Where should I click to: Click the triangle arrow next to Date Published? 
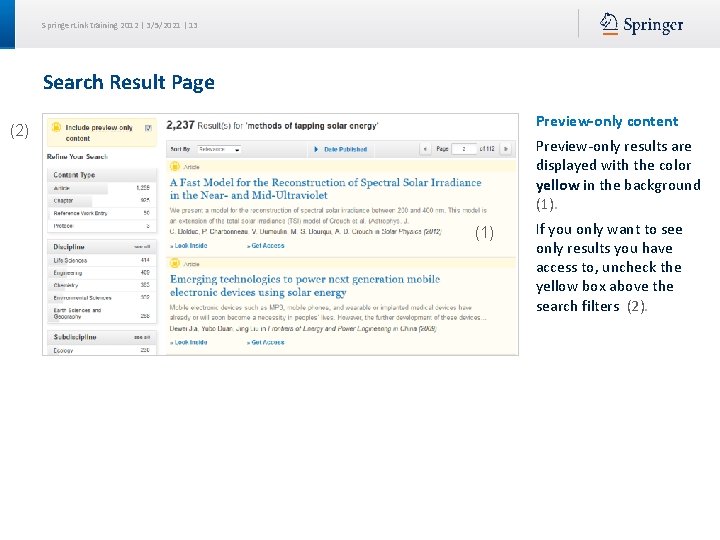[x=316, y=149]
